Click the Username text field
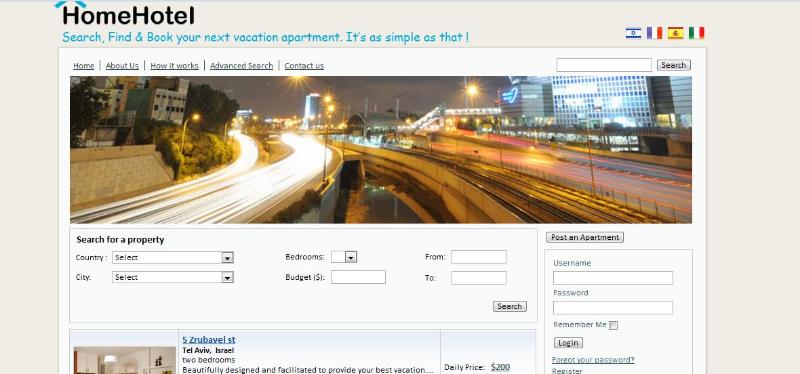Screen dimensions: 800x374 tap(613, 278)
